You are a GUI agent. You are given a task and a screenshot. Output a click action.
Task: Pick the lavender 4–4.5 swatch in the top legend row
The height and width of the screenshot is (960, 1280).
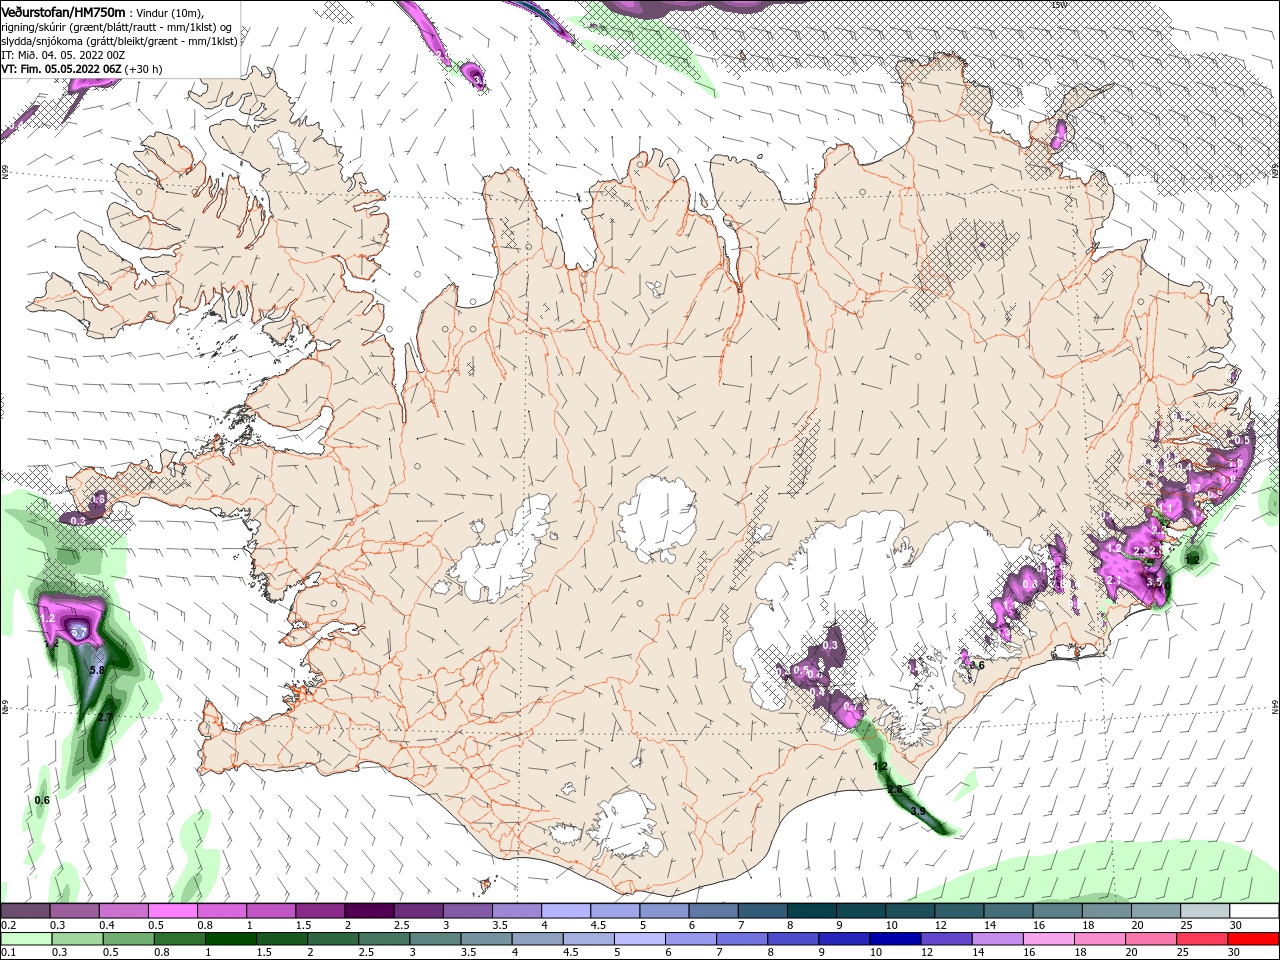click(x=566, y=911)
